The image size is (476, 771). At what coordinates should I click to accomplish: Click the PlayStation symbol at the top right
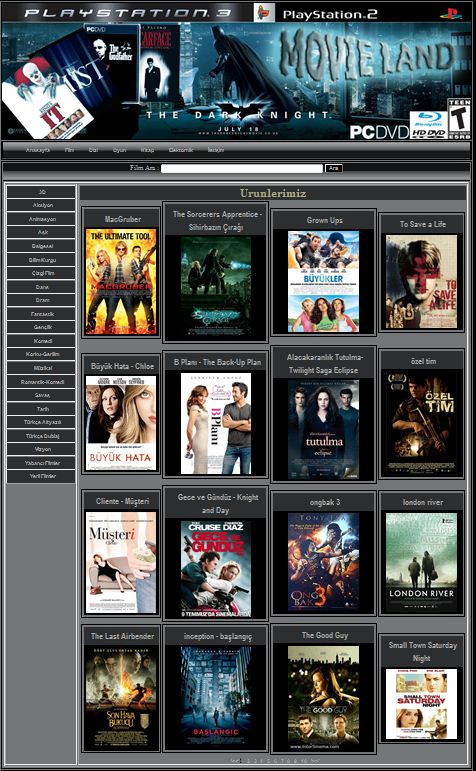point(451,13)
